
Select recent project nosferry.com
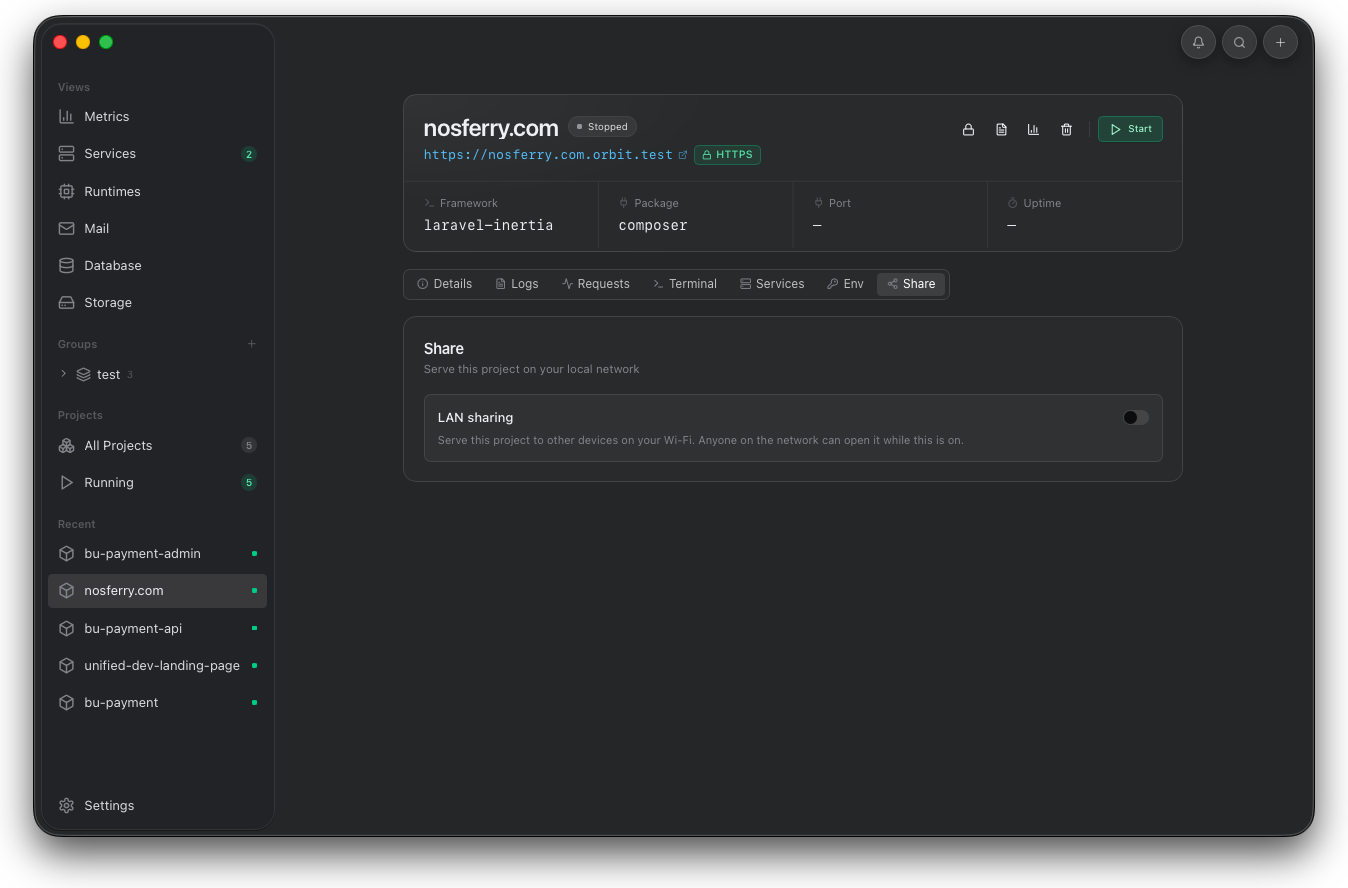coord(157,590)
